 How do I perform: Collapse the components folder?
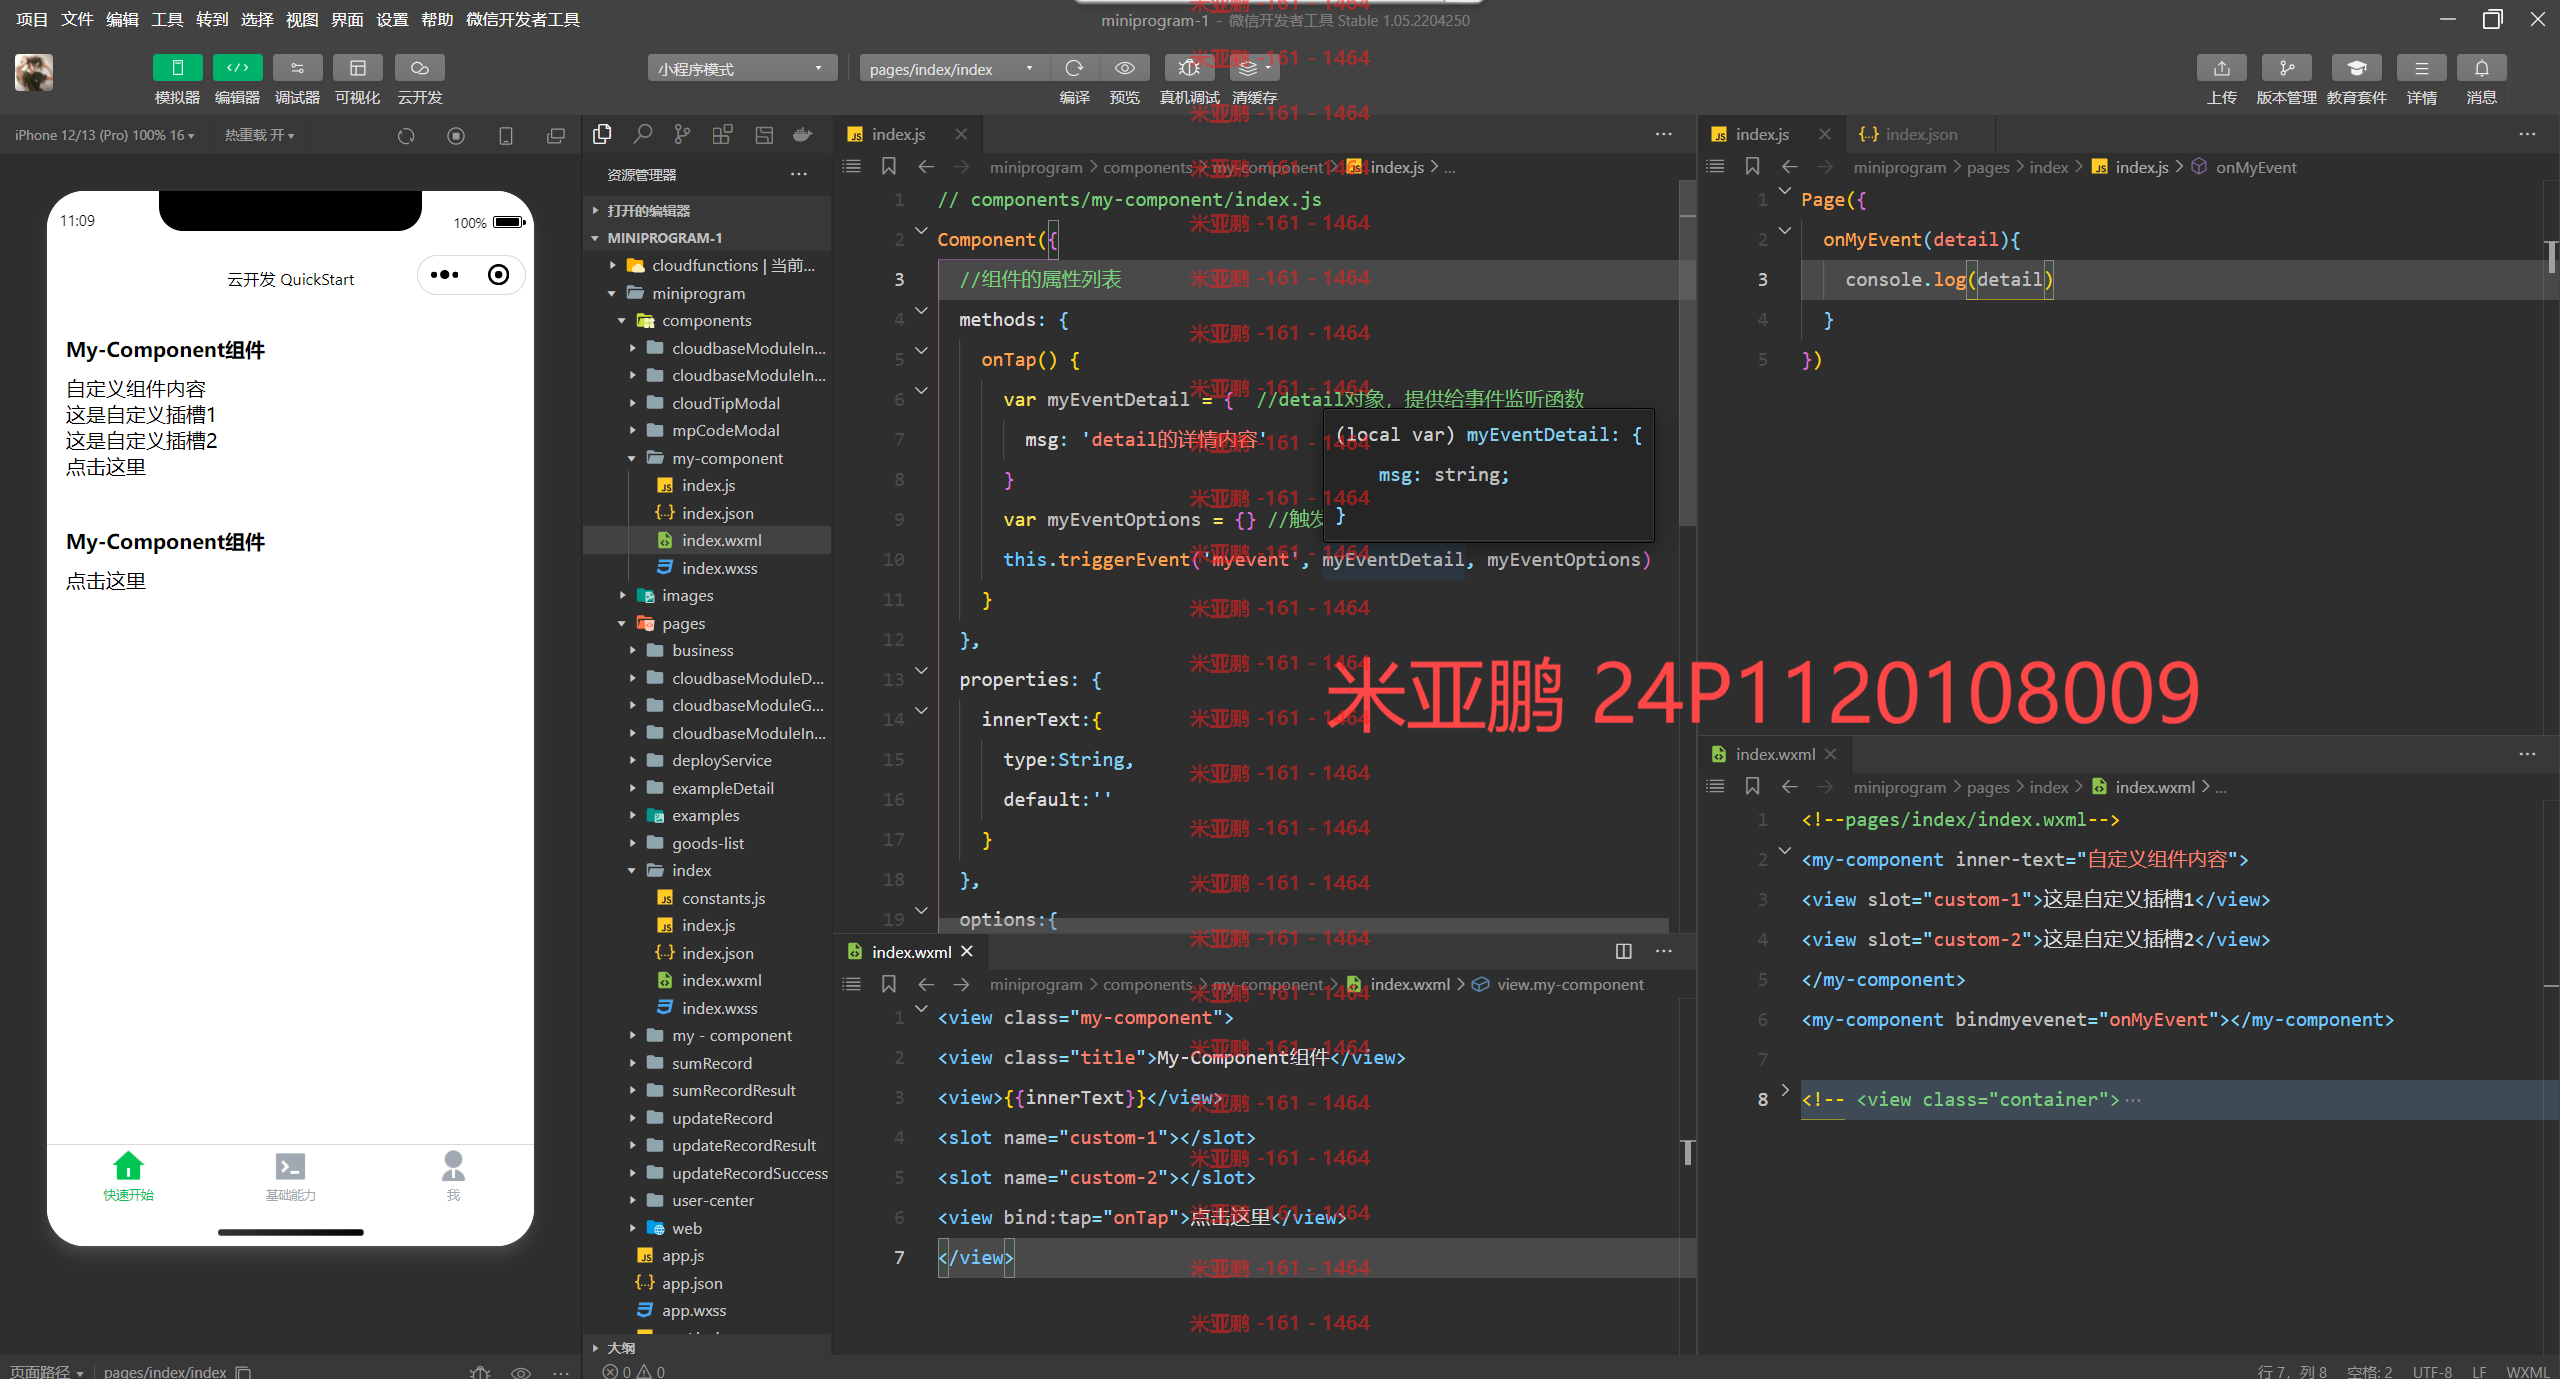(x=707, y=320)
